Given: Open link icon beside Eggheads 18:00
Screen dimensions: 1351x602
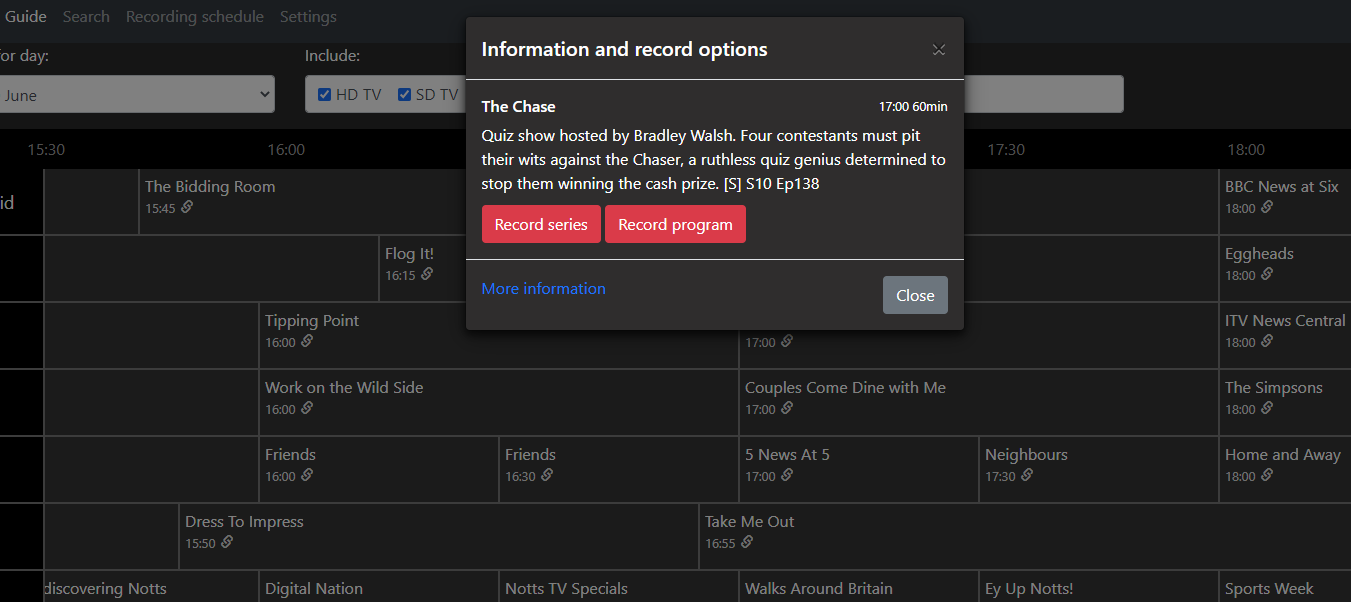Looking at the screenshot, I should pos(1267,275).
